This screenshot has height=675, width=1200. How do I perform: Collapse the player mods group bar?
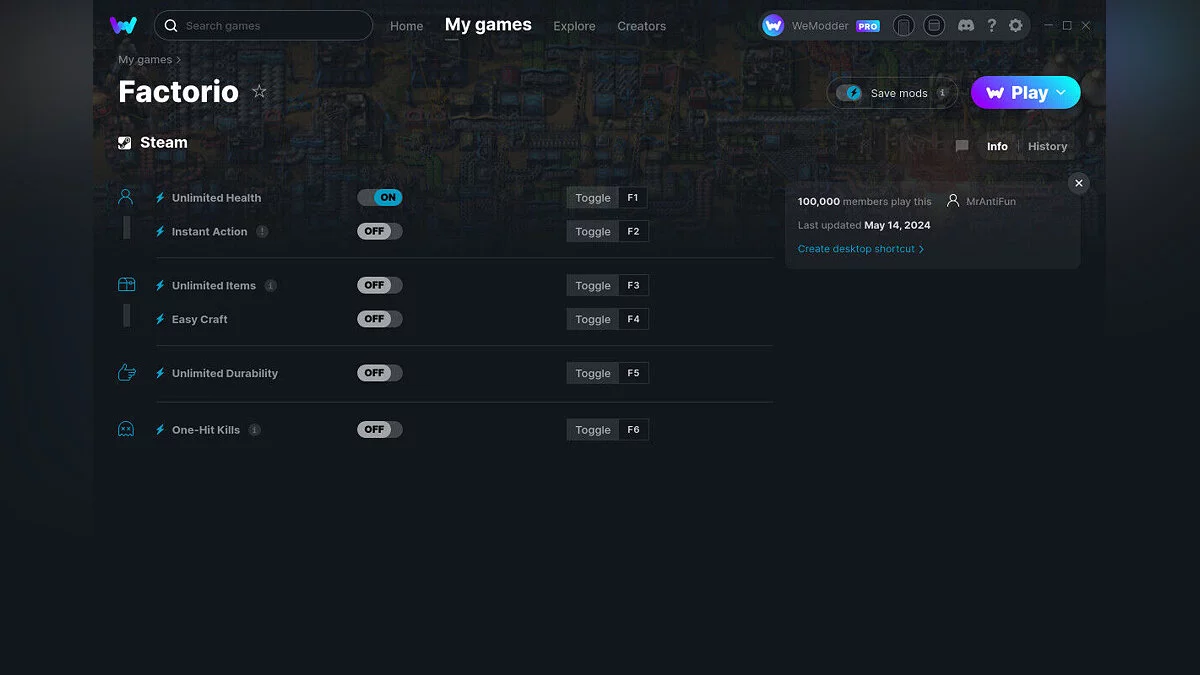(127, 228)
